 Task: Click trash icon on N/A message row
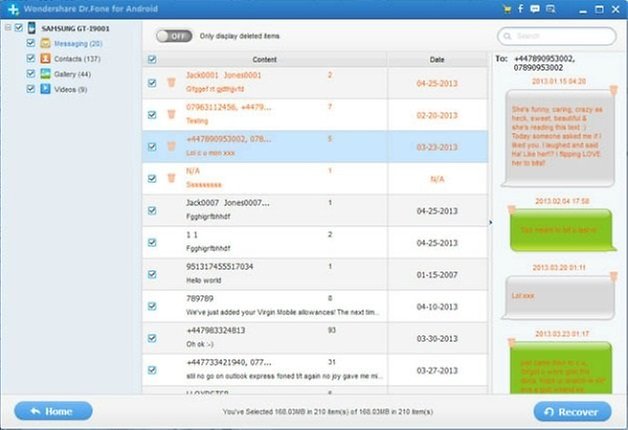pyautogui.click(x=171, y=178)
